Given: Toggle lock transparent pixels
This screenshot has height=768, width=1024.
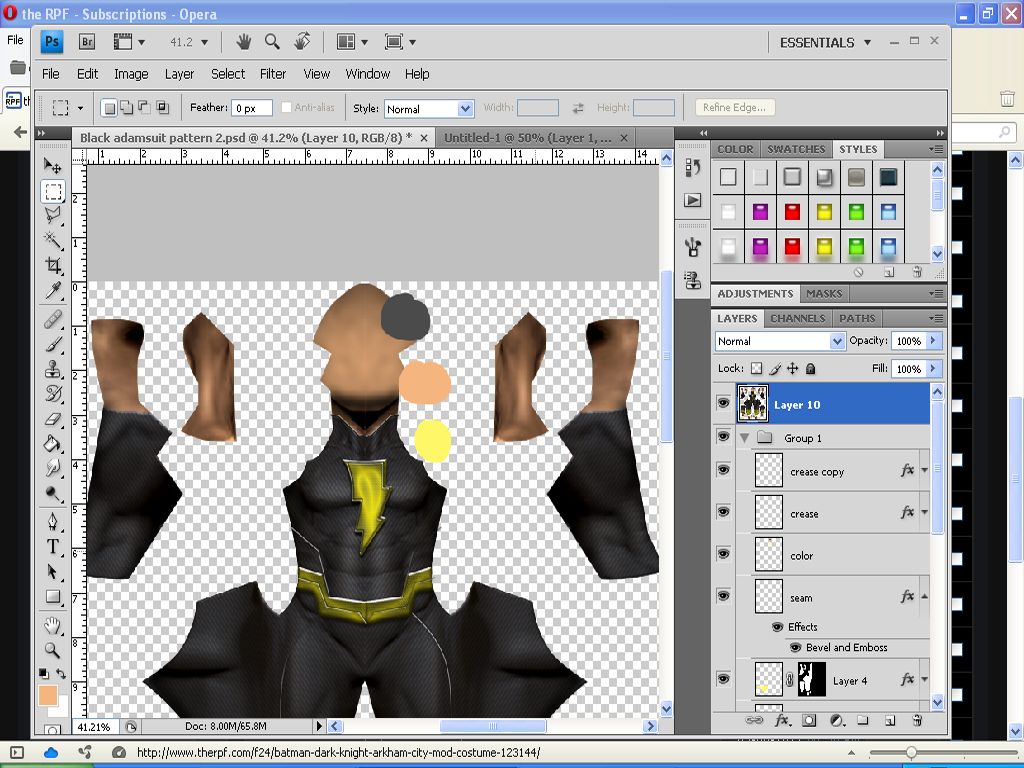Looking at the screenshot, I should click(x=756, y=368).
